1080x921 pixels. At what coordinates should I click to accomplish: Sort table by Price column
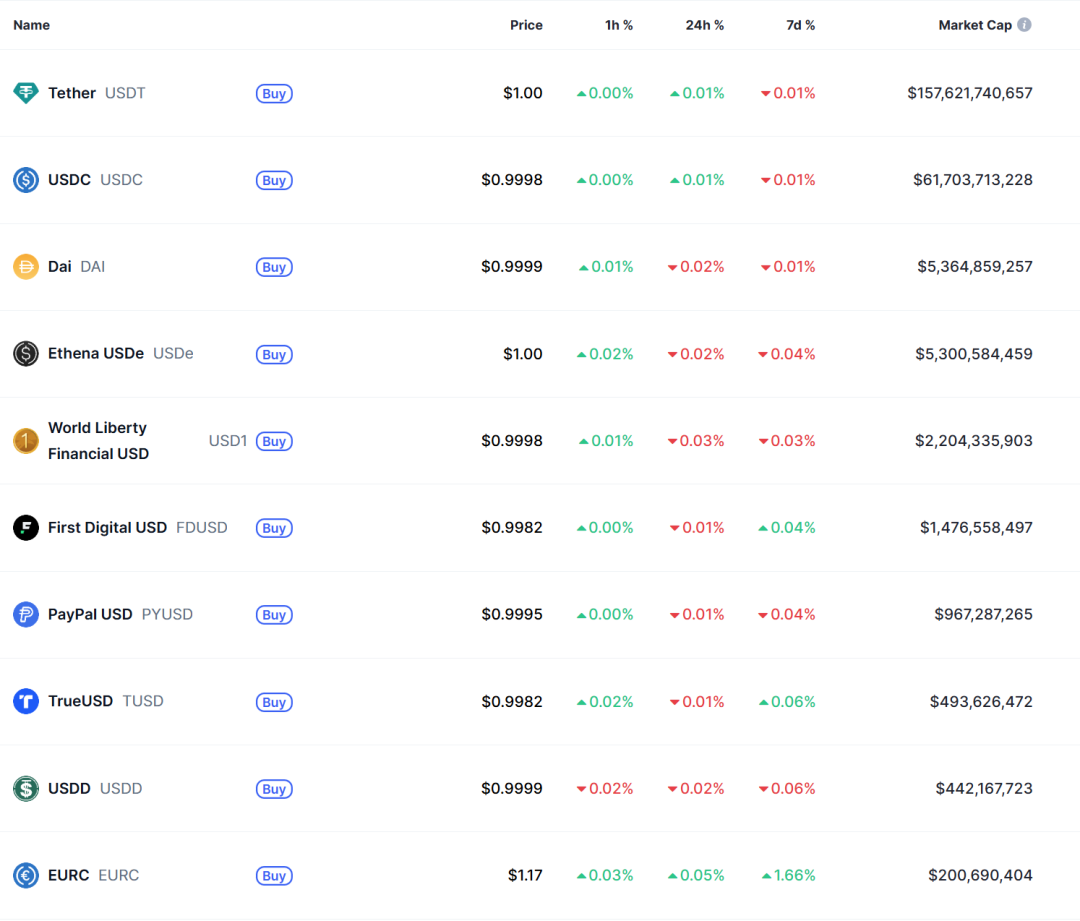point(526,25)
